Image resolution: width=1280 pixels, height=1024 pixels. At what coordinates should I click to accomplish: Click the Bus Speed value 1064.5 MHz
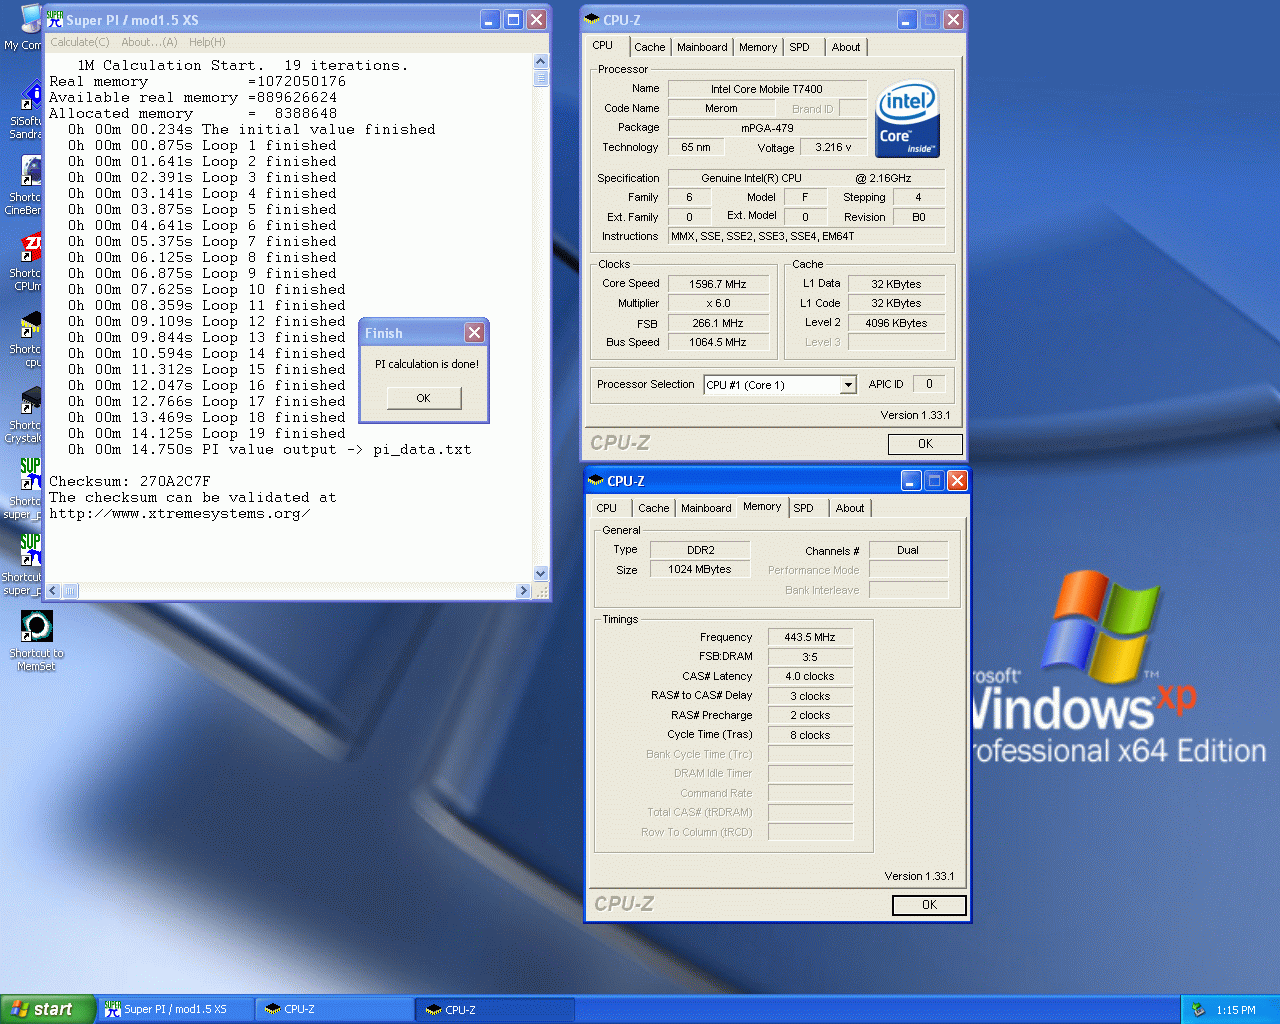[718, 342]
